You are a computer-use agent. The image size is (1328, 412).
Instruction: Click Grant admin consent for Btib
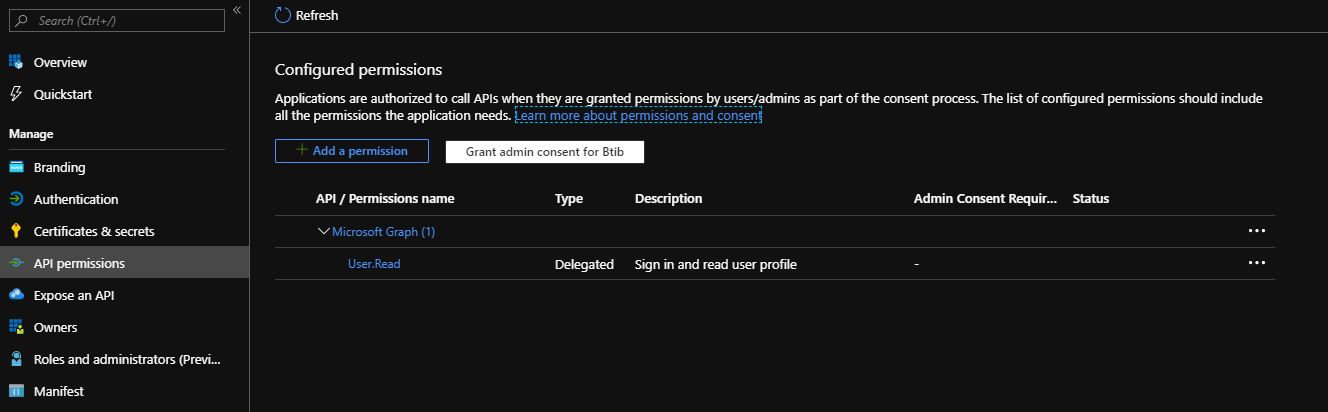click(544, 152)
